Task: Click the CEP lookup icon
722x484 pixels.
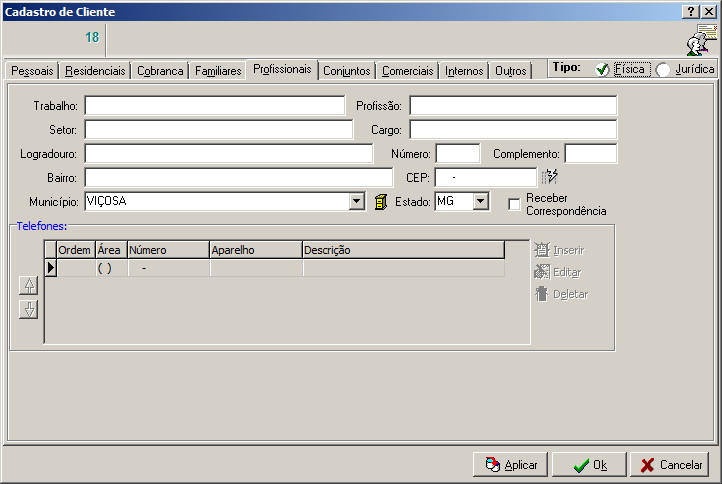Action: 549,178
